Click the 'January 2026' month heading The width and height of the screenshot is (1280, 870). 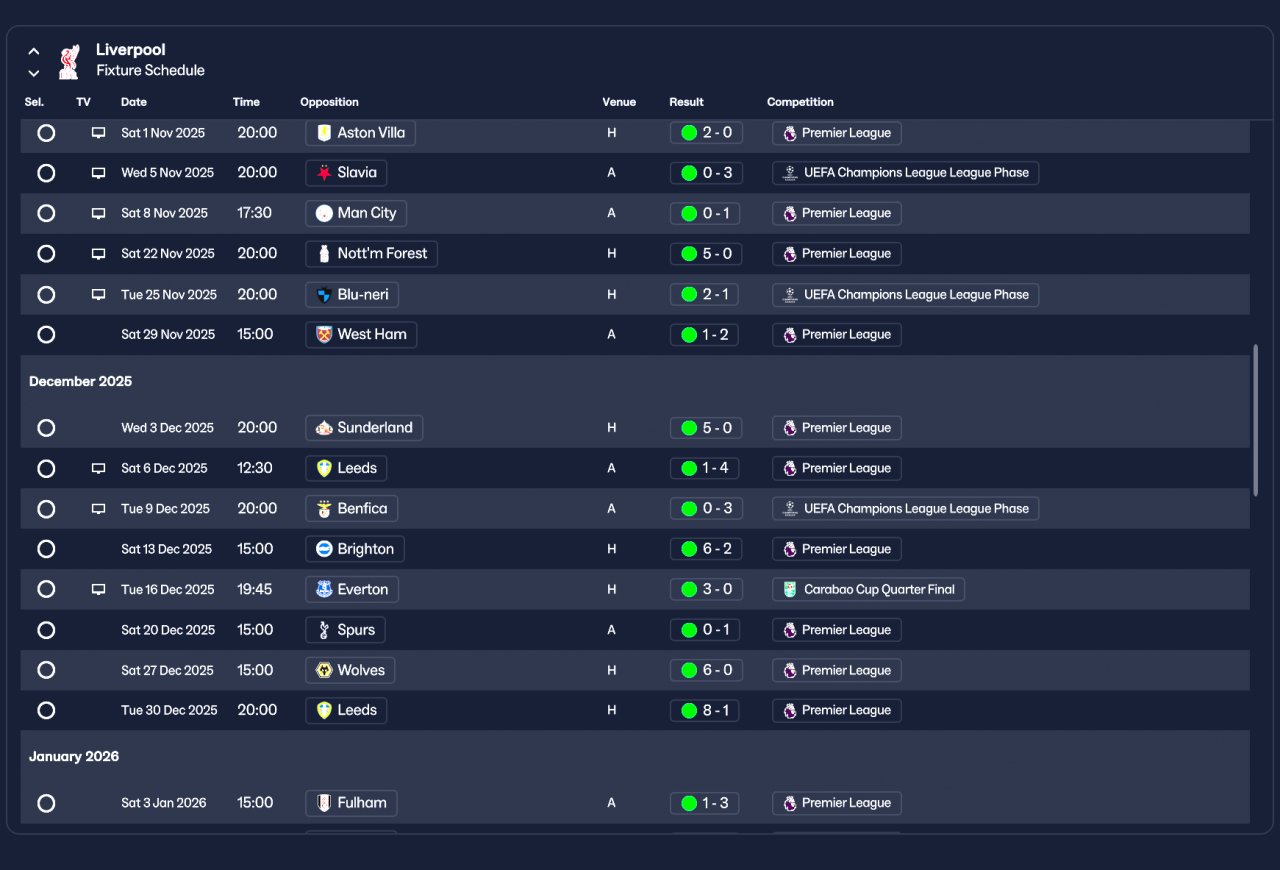74,757
